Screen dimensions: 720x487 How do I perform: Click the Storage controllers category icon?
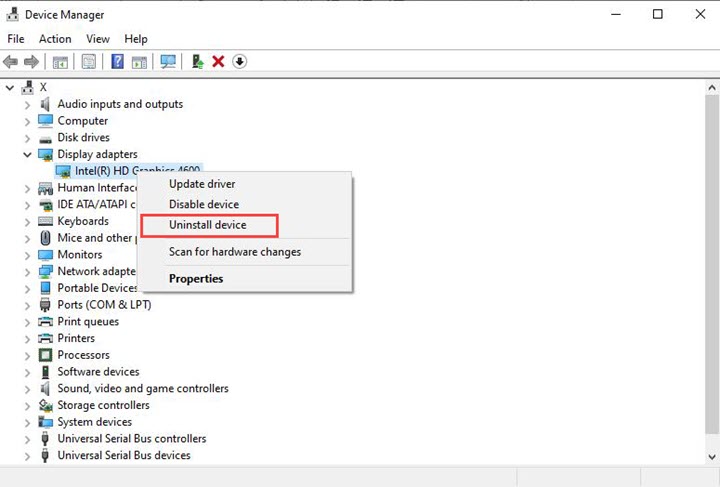pos(45,405)
